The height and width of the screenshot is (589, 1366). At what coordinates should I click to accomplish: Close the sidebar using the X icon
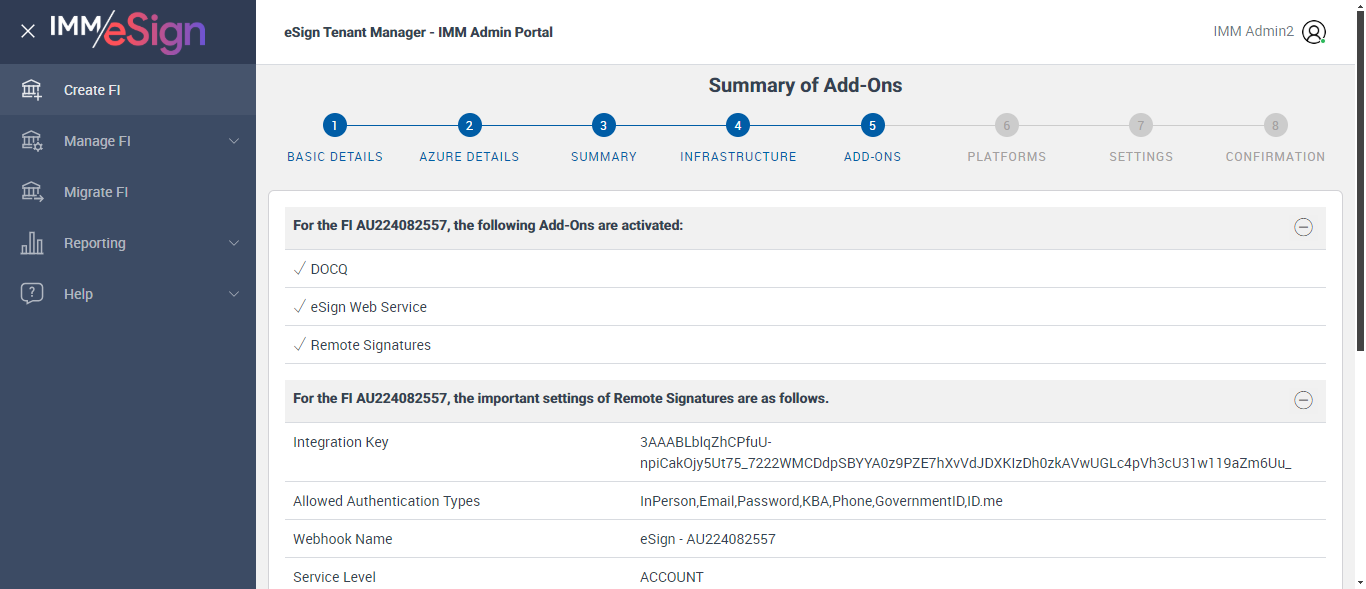[x=28, y=31]
